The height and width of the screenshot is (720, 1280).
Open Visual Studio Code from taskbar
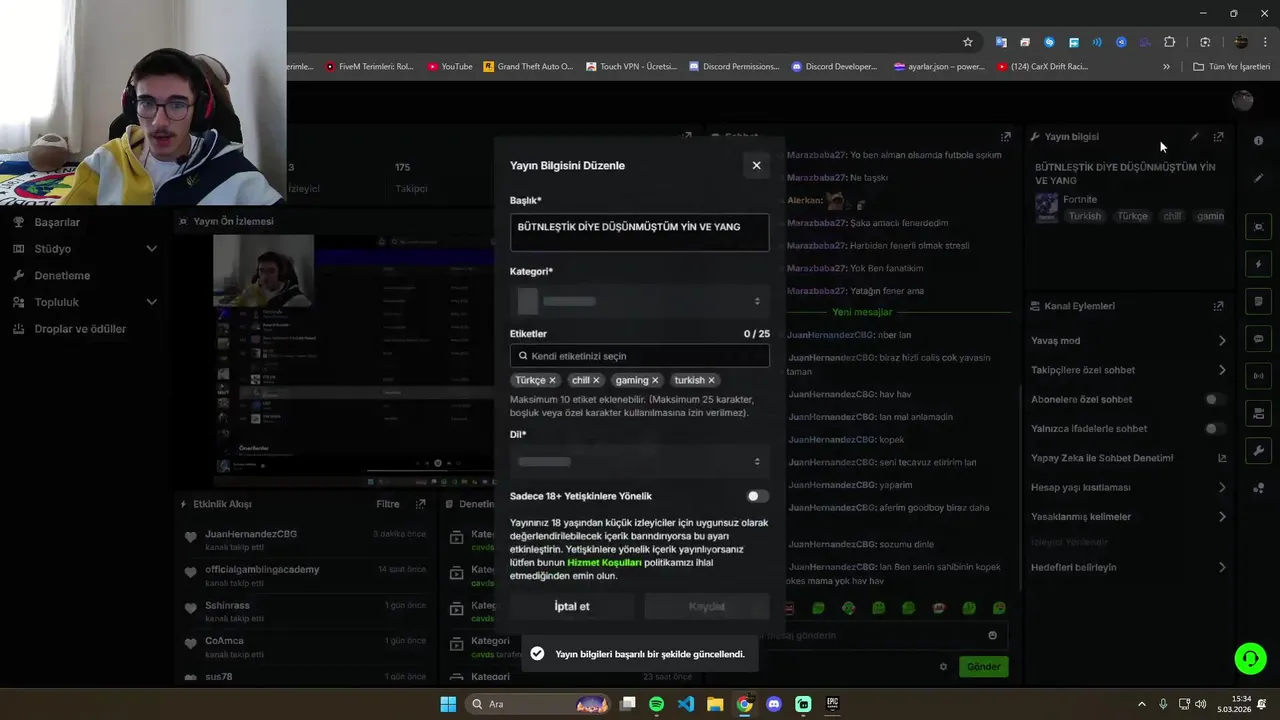(685, 704)
